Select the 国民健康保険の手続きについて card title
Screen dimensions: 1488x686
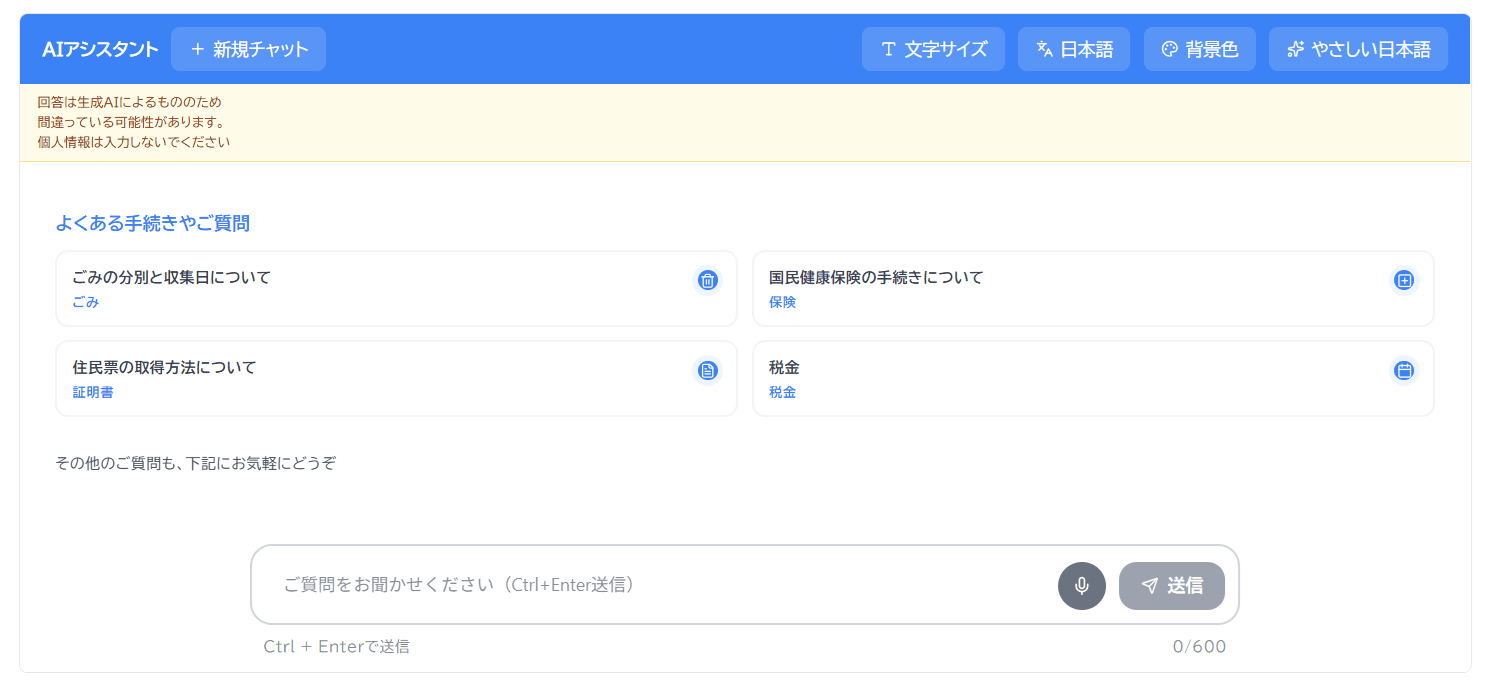click(x=876, y=277)
